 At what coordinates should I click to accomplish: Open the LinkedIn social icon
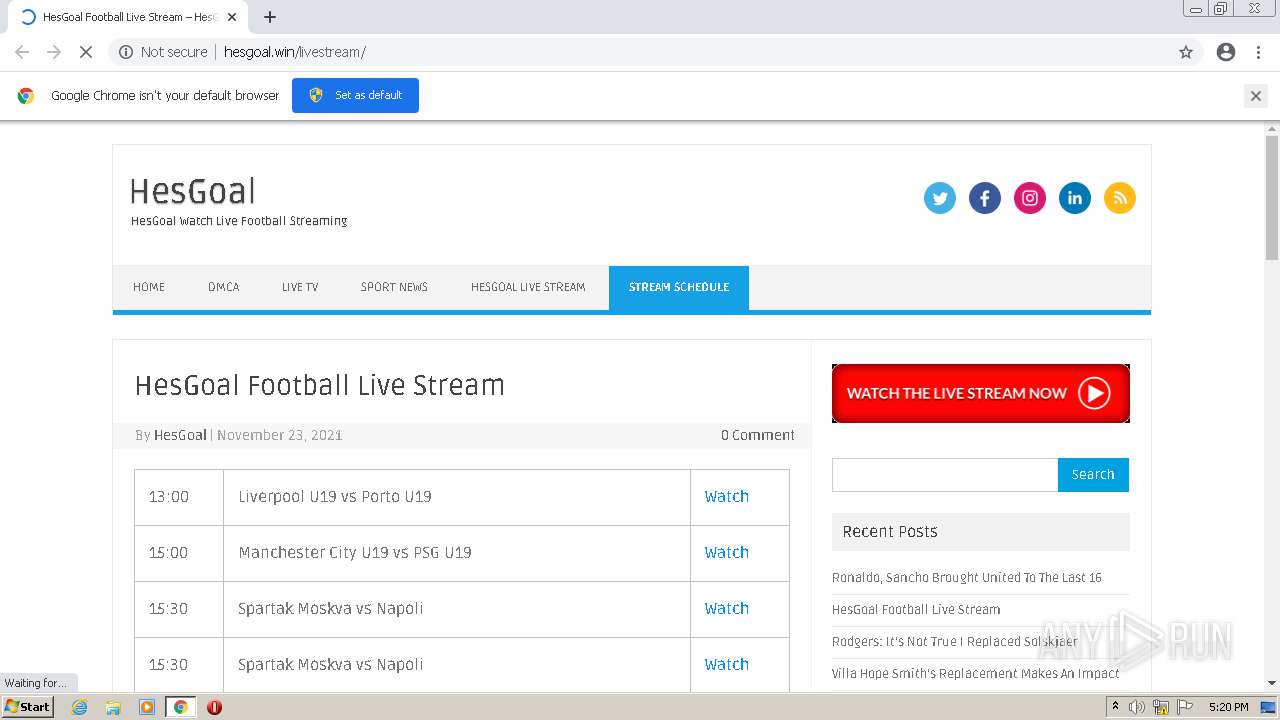point(1075,198)
